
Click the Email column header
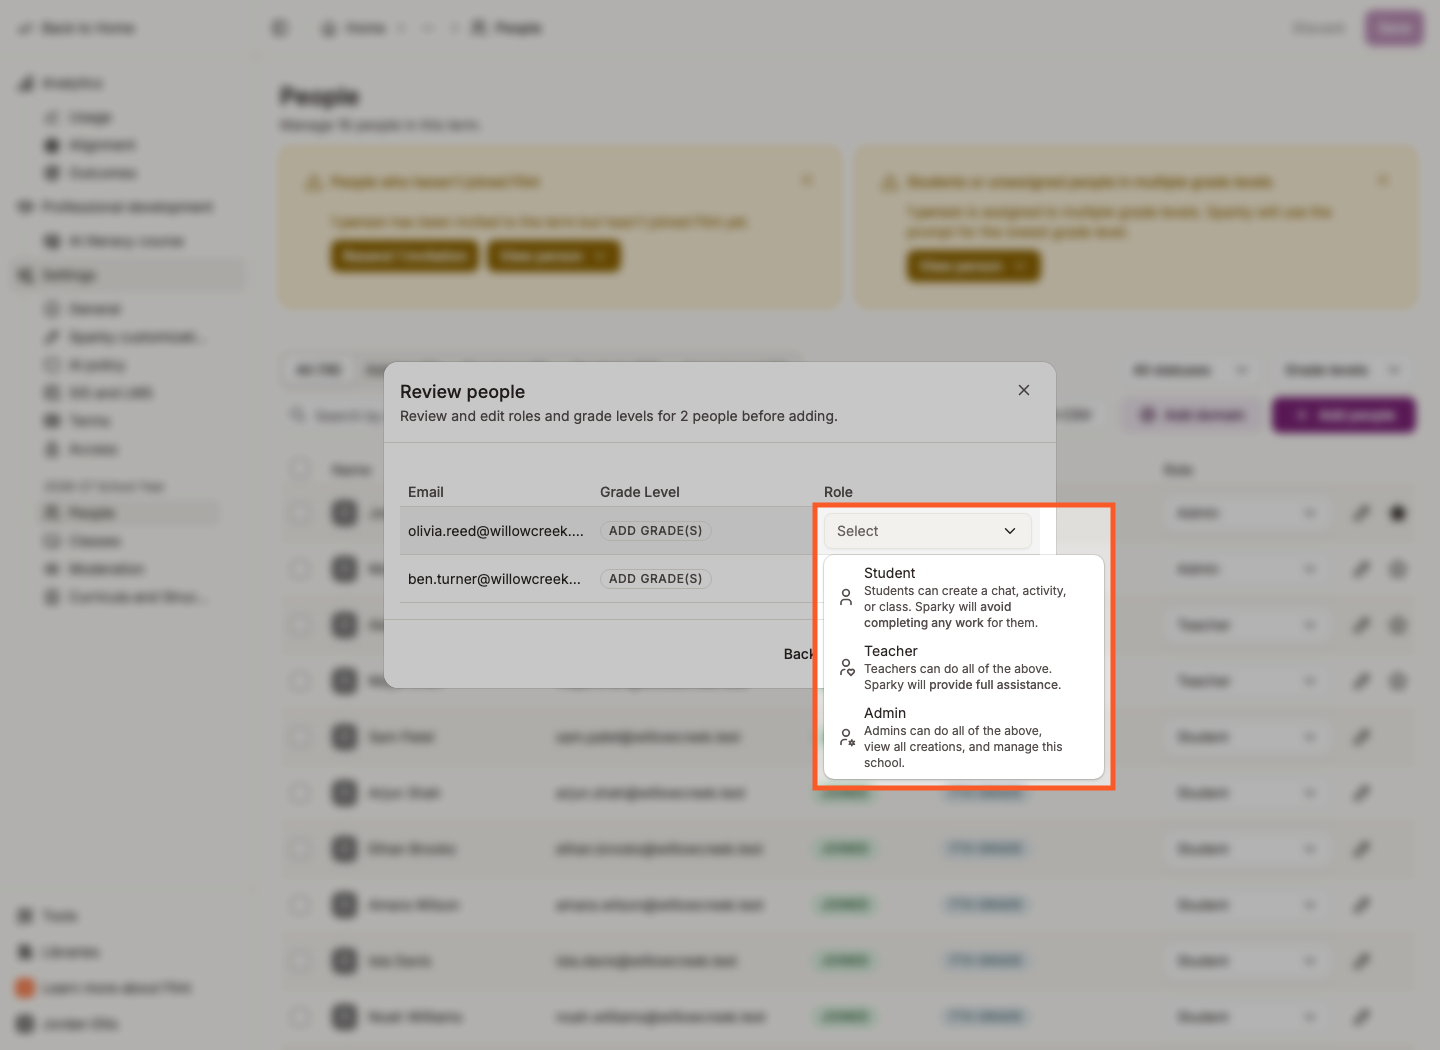coord(426,492)
